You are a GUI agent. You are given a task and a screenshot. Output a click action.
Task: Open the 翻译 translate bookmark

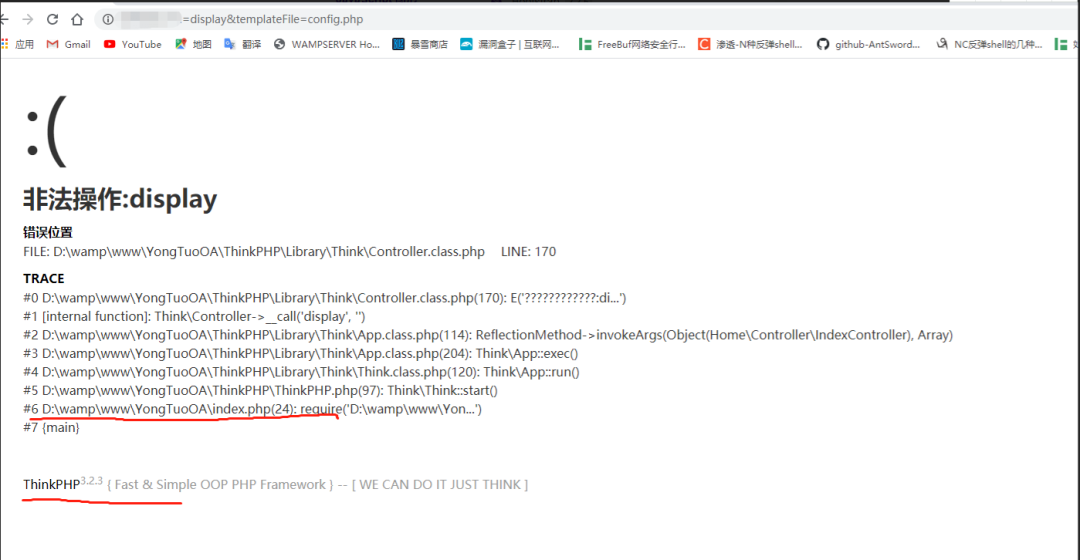pos(242,44)
